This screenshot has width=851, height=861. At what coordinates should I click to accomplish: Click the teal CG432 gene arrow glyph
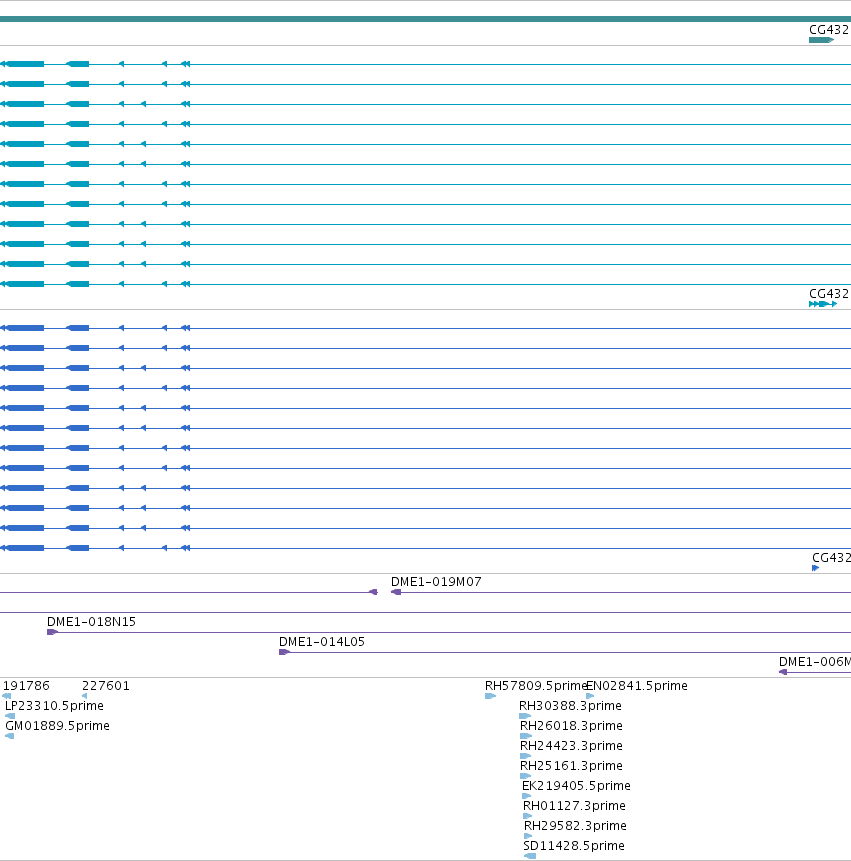[x=821, y=40]
